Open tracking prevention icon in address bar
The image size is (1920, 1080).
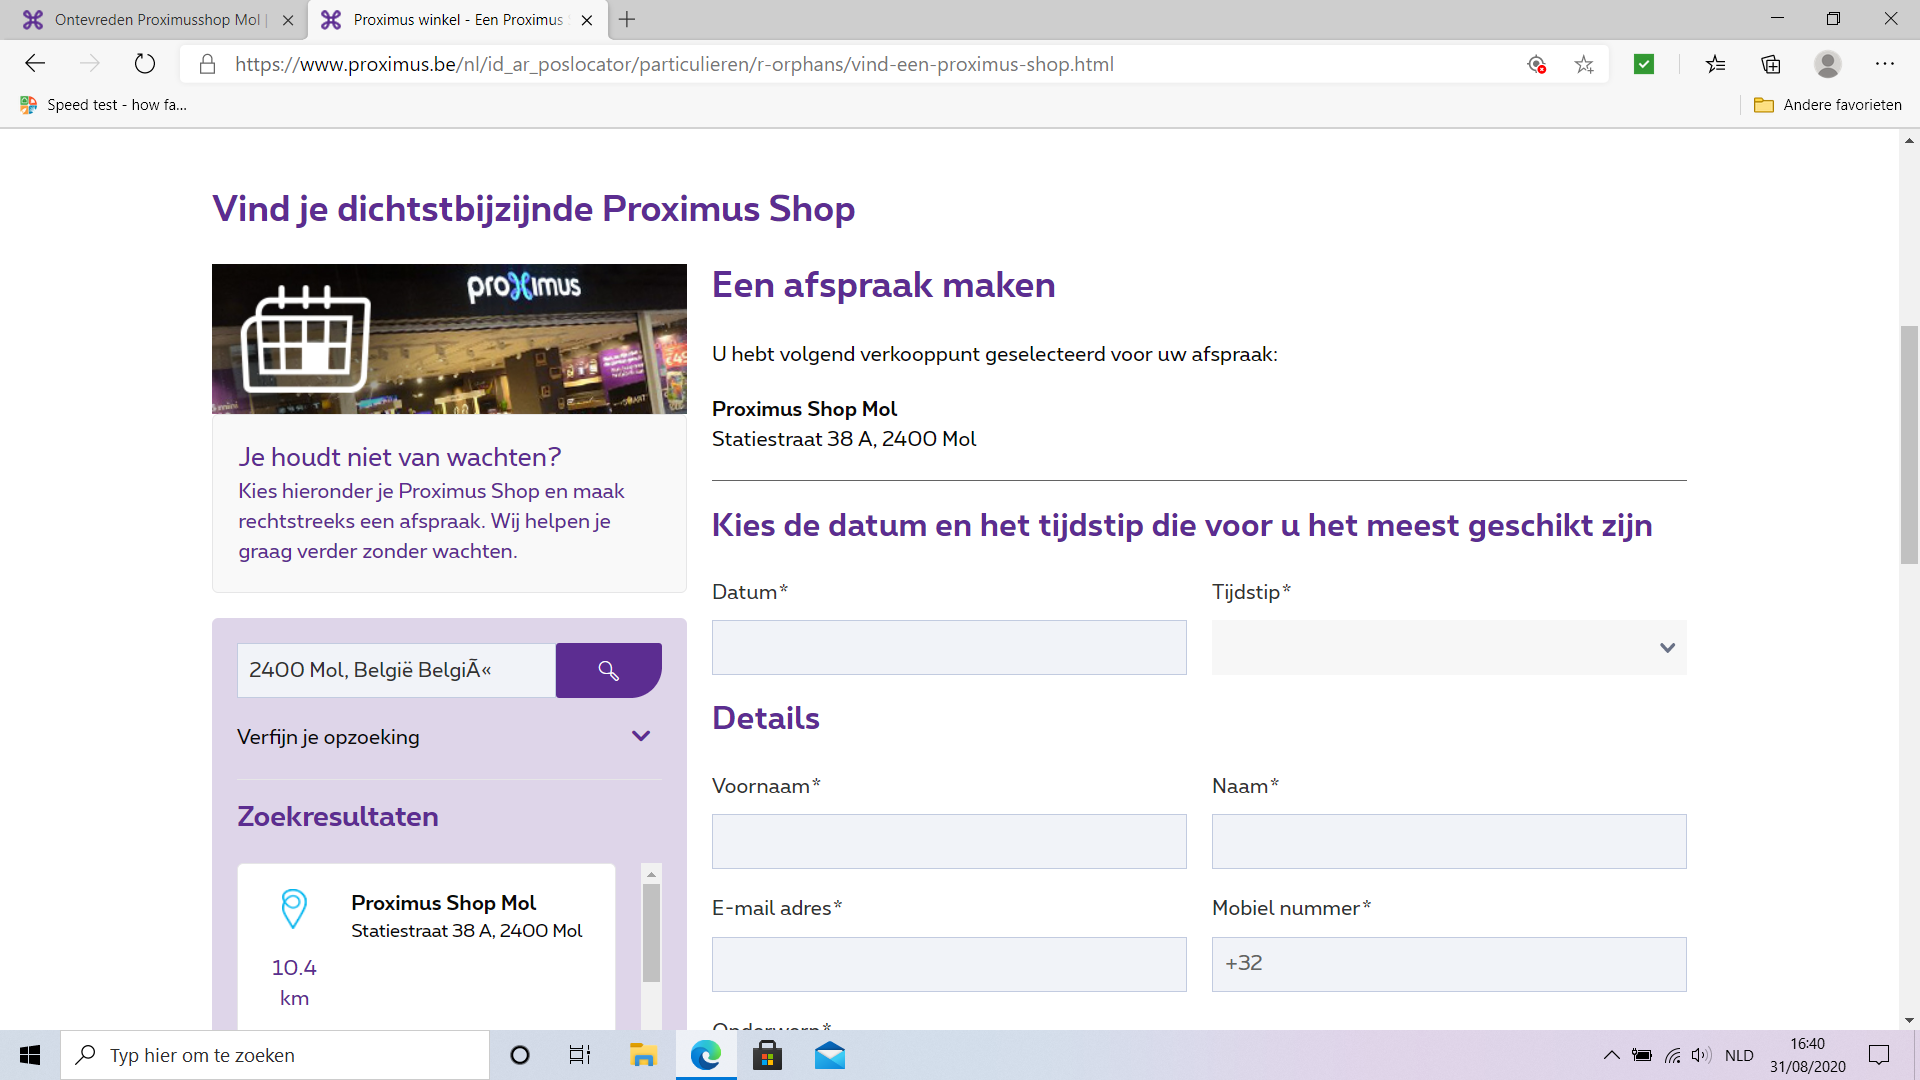[1537, 64]
